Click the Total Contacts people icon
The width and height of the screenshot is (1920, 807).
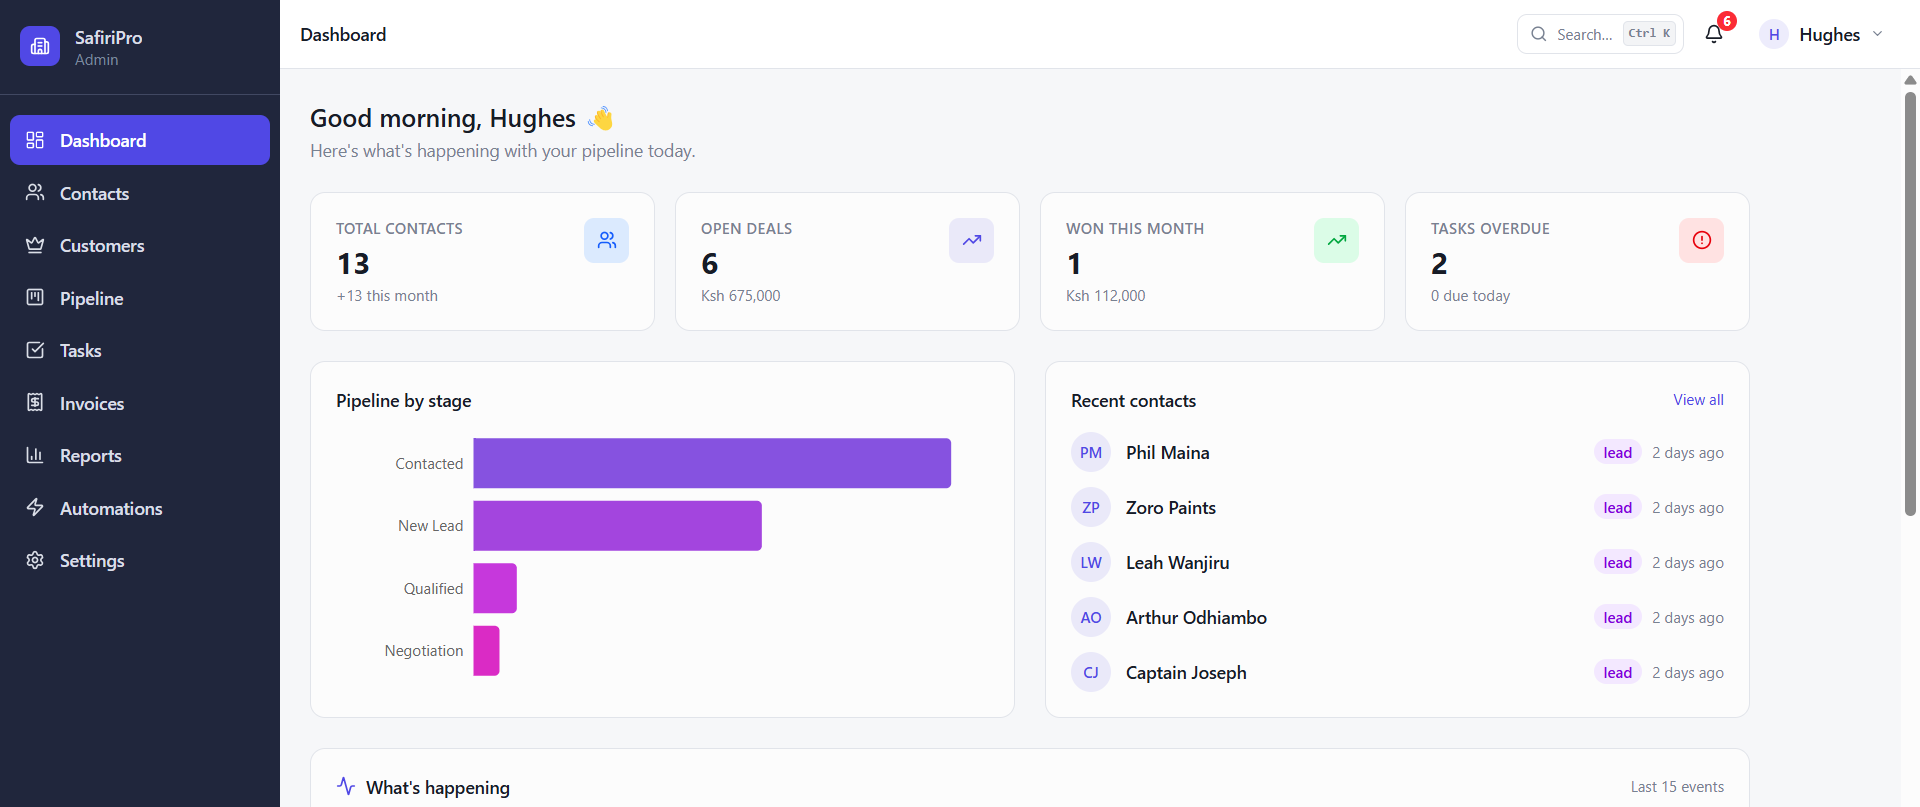pyautogui.click(x=606, y=240)
